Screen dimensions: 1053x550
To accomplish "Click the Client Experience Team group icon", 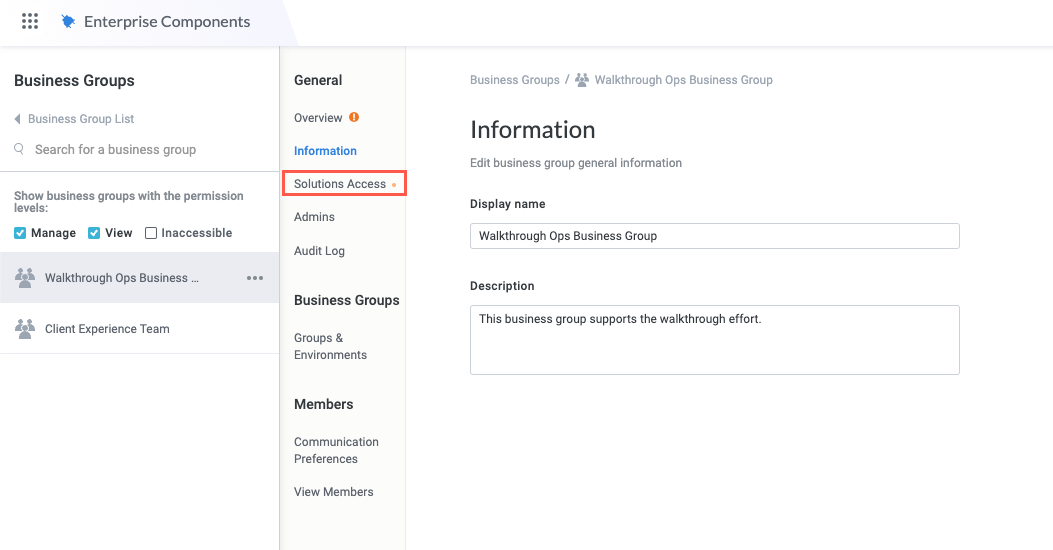I will tap(25, 329).
